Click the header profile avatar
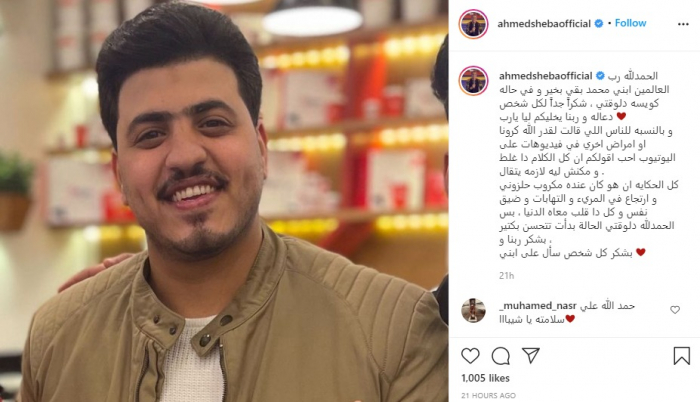The width and height of the screenshot is (700, 402). (473, 24)
